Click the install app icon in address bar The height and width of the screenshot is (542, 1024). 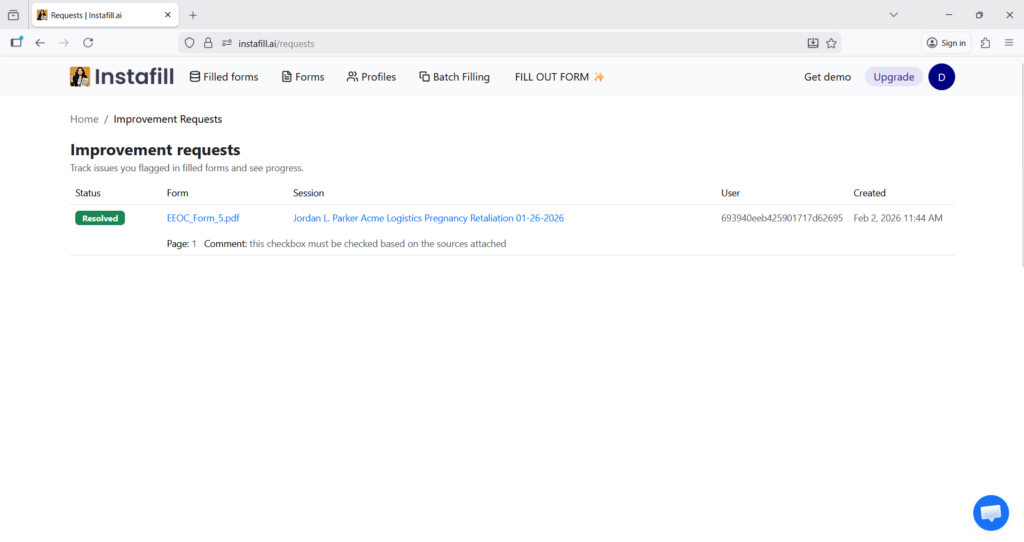[x=813, y=43]
